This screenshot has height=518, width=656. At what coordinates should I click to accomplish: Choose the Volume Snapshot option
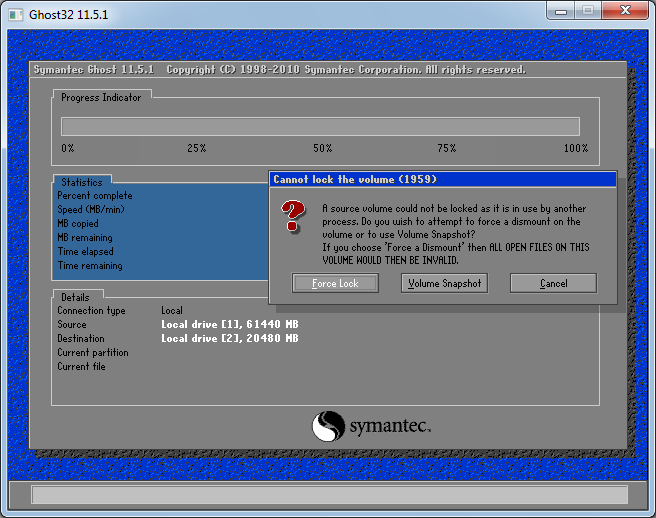444,283
